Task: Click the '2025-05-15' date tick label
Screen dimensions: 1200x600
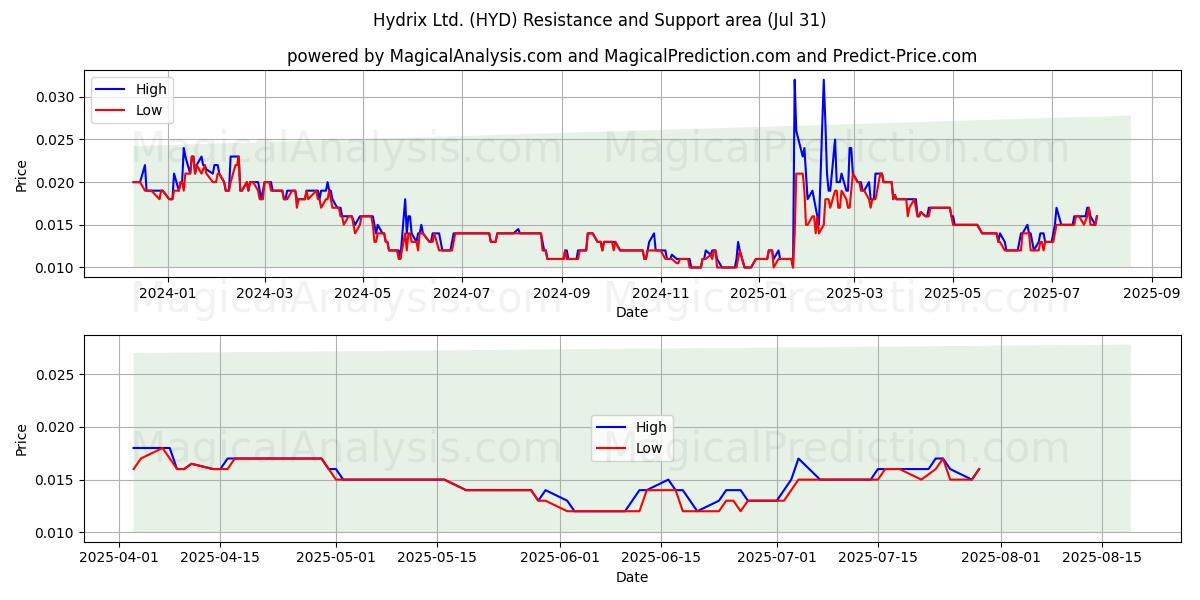Action: [437, 559]
